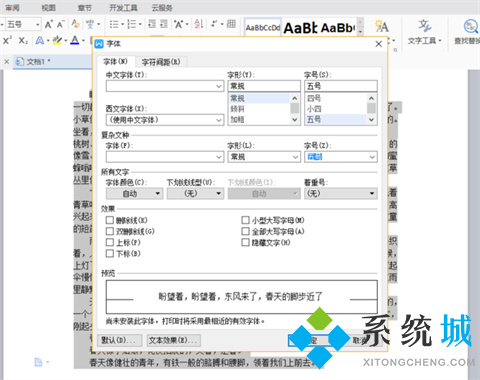Click the bullet list icon
Viewport: 480px width, 380px height.
(114, 24)
